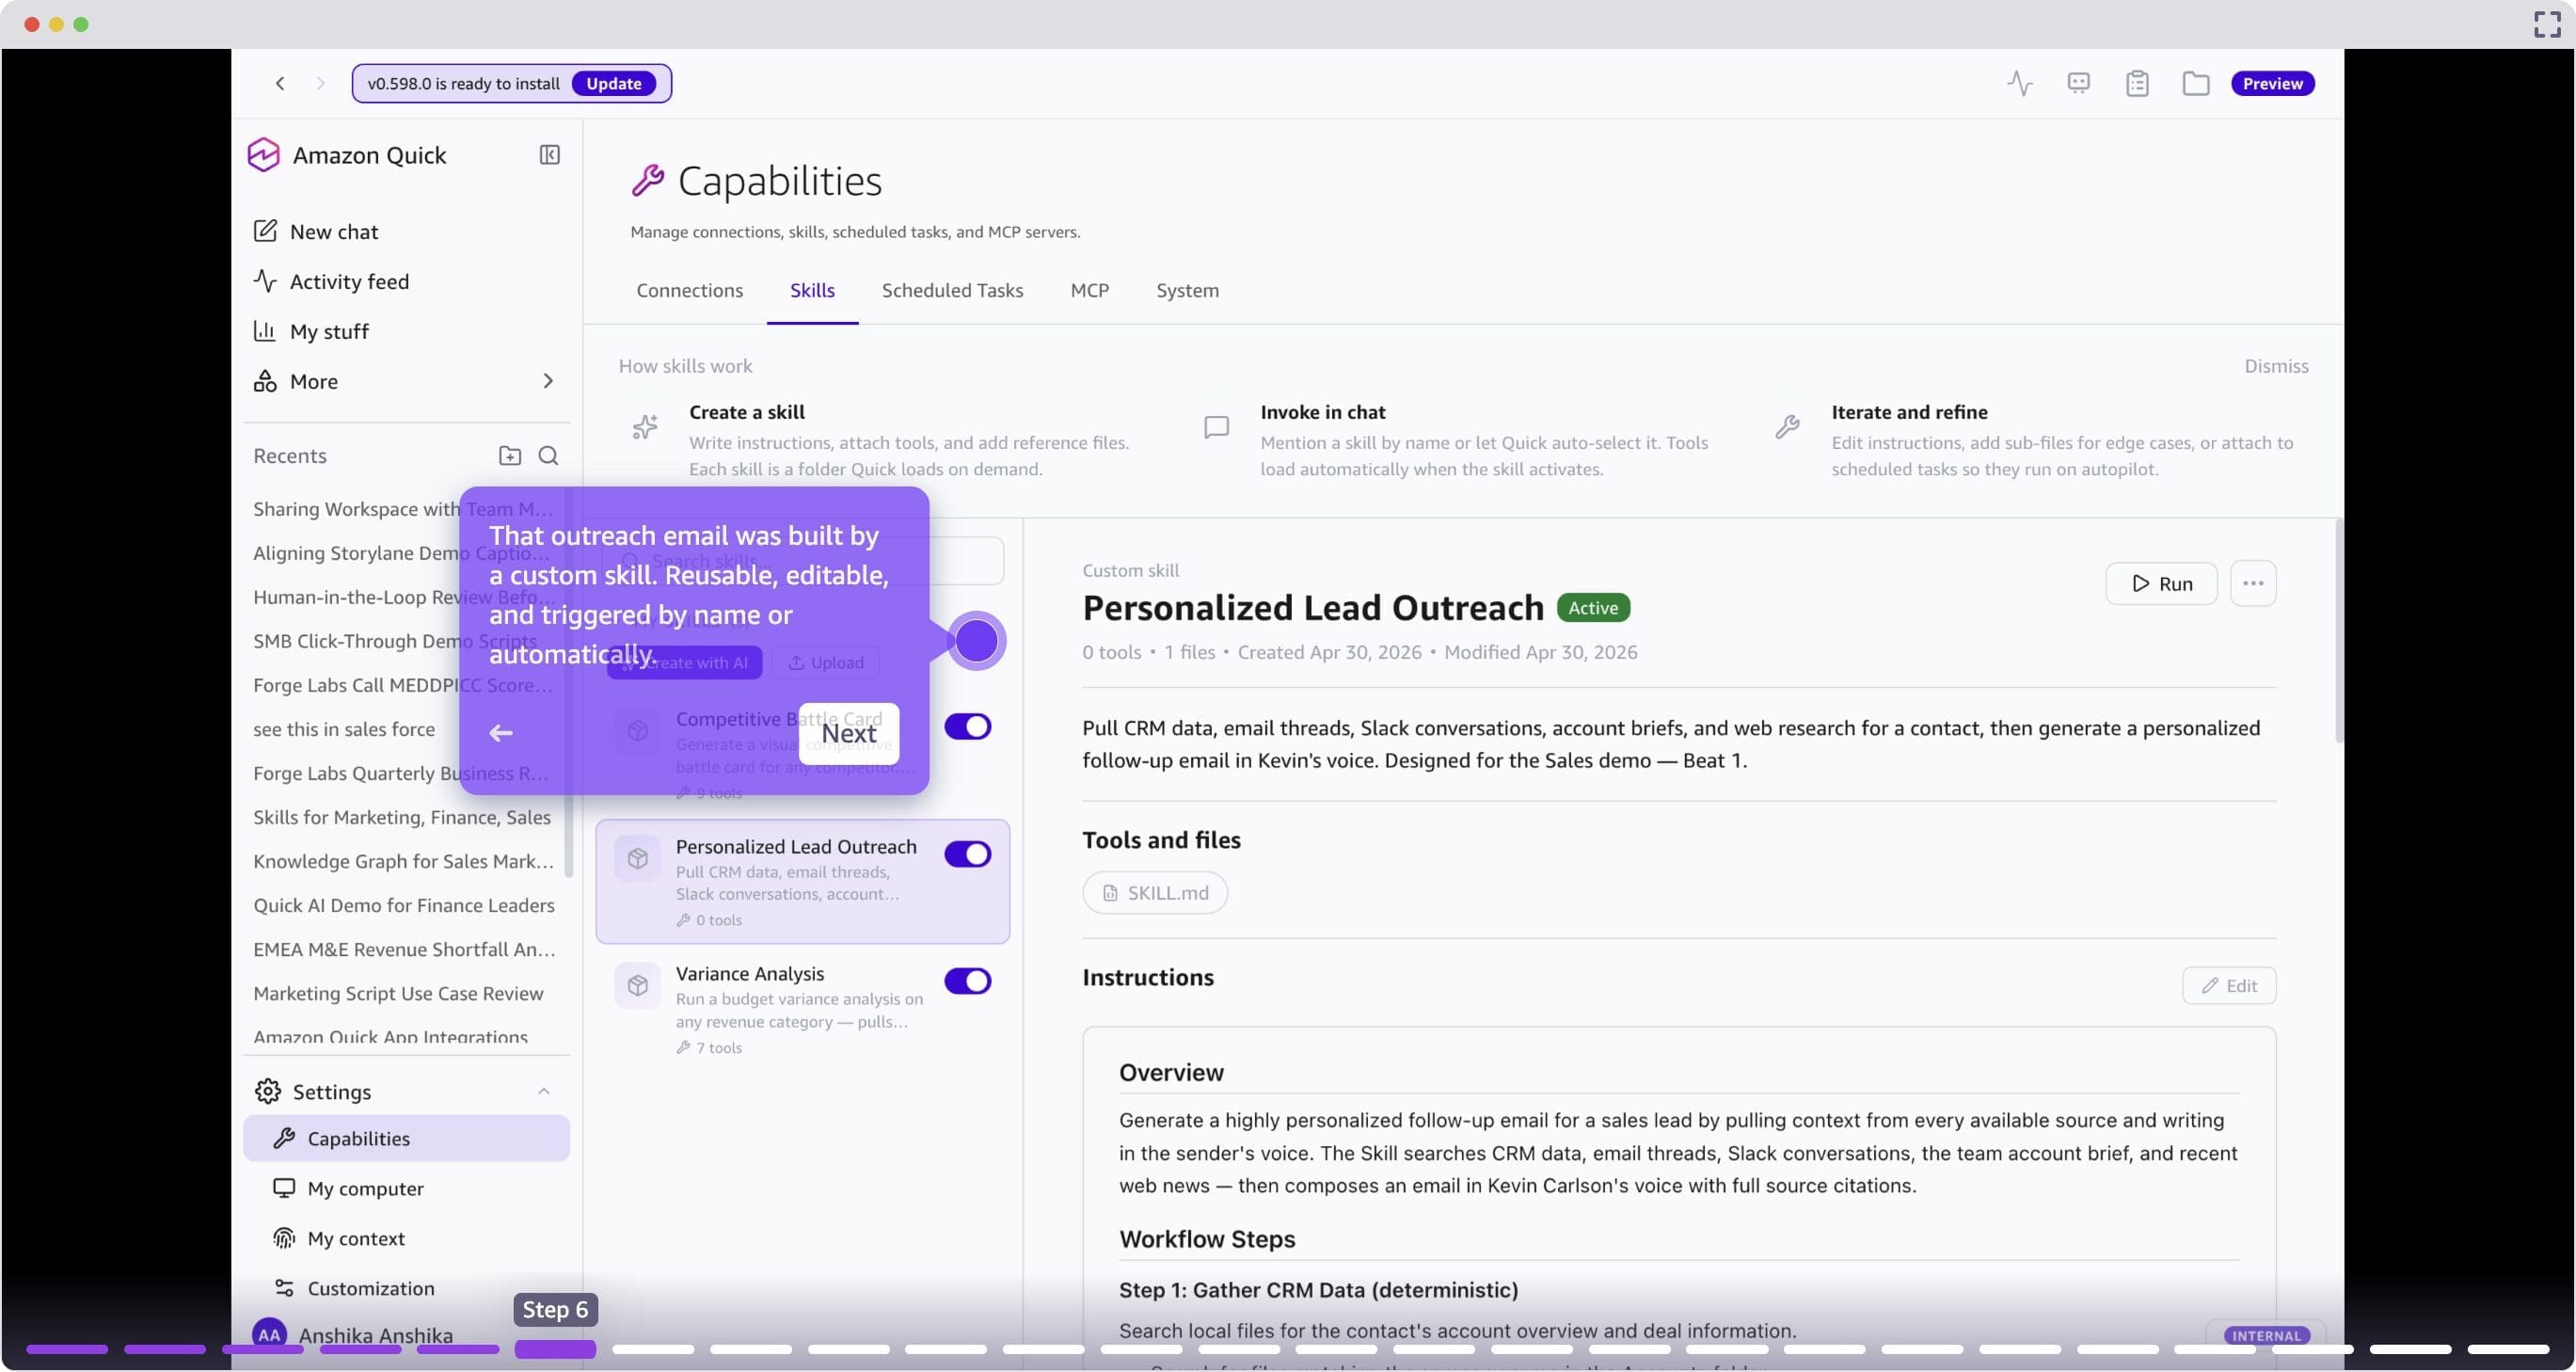Open the SKILL.md file chip
The width and height of the screenshot is (2576, 1372).
click(1154, 892)
